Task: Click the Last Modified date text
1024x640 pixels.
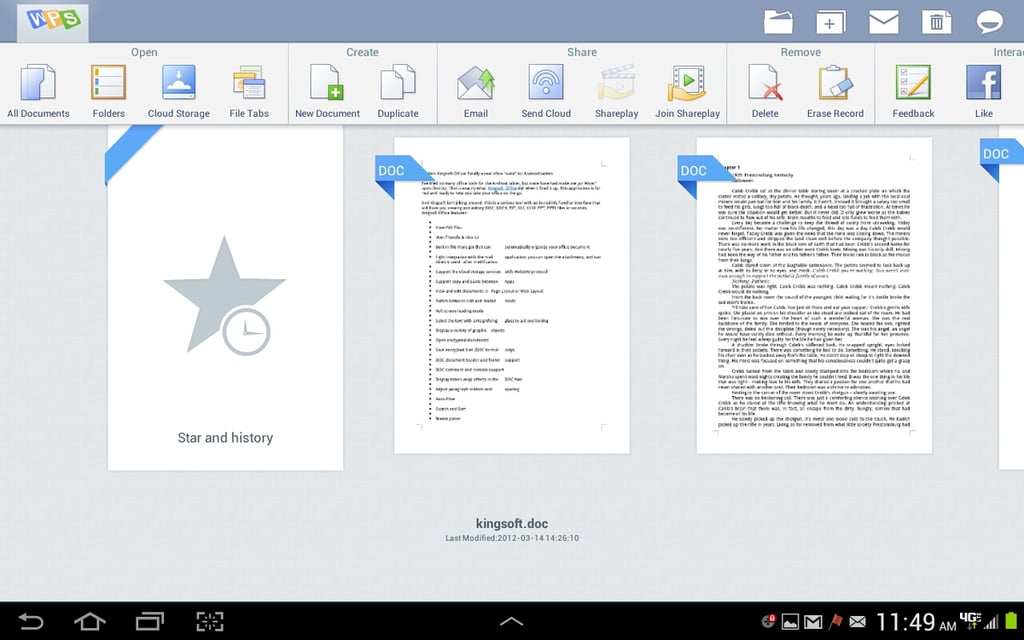Action: [x=511, y=538]
